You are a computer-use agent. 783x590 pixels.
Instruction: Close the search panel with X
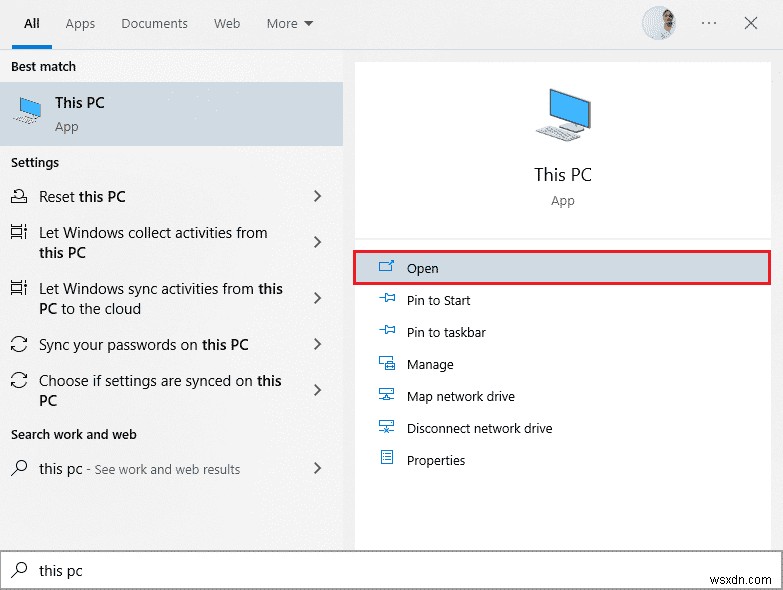coord(751,23)
